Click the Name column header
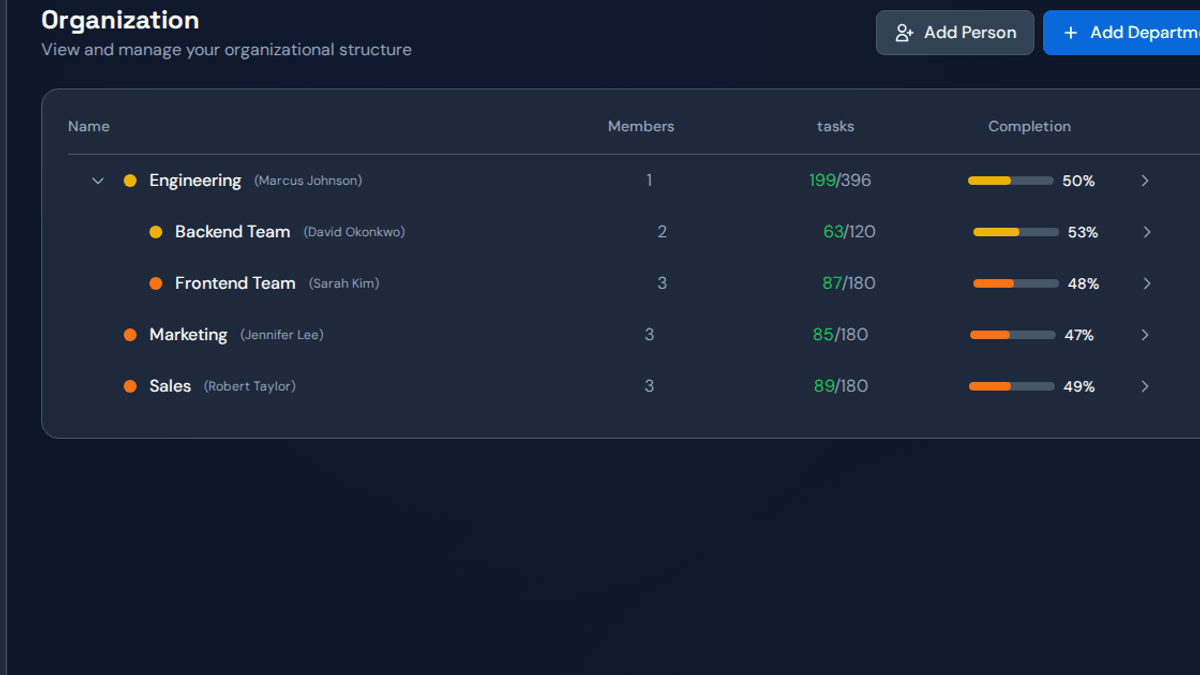 [x=89, y=126]
